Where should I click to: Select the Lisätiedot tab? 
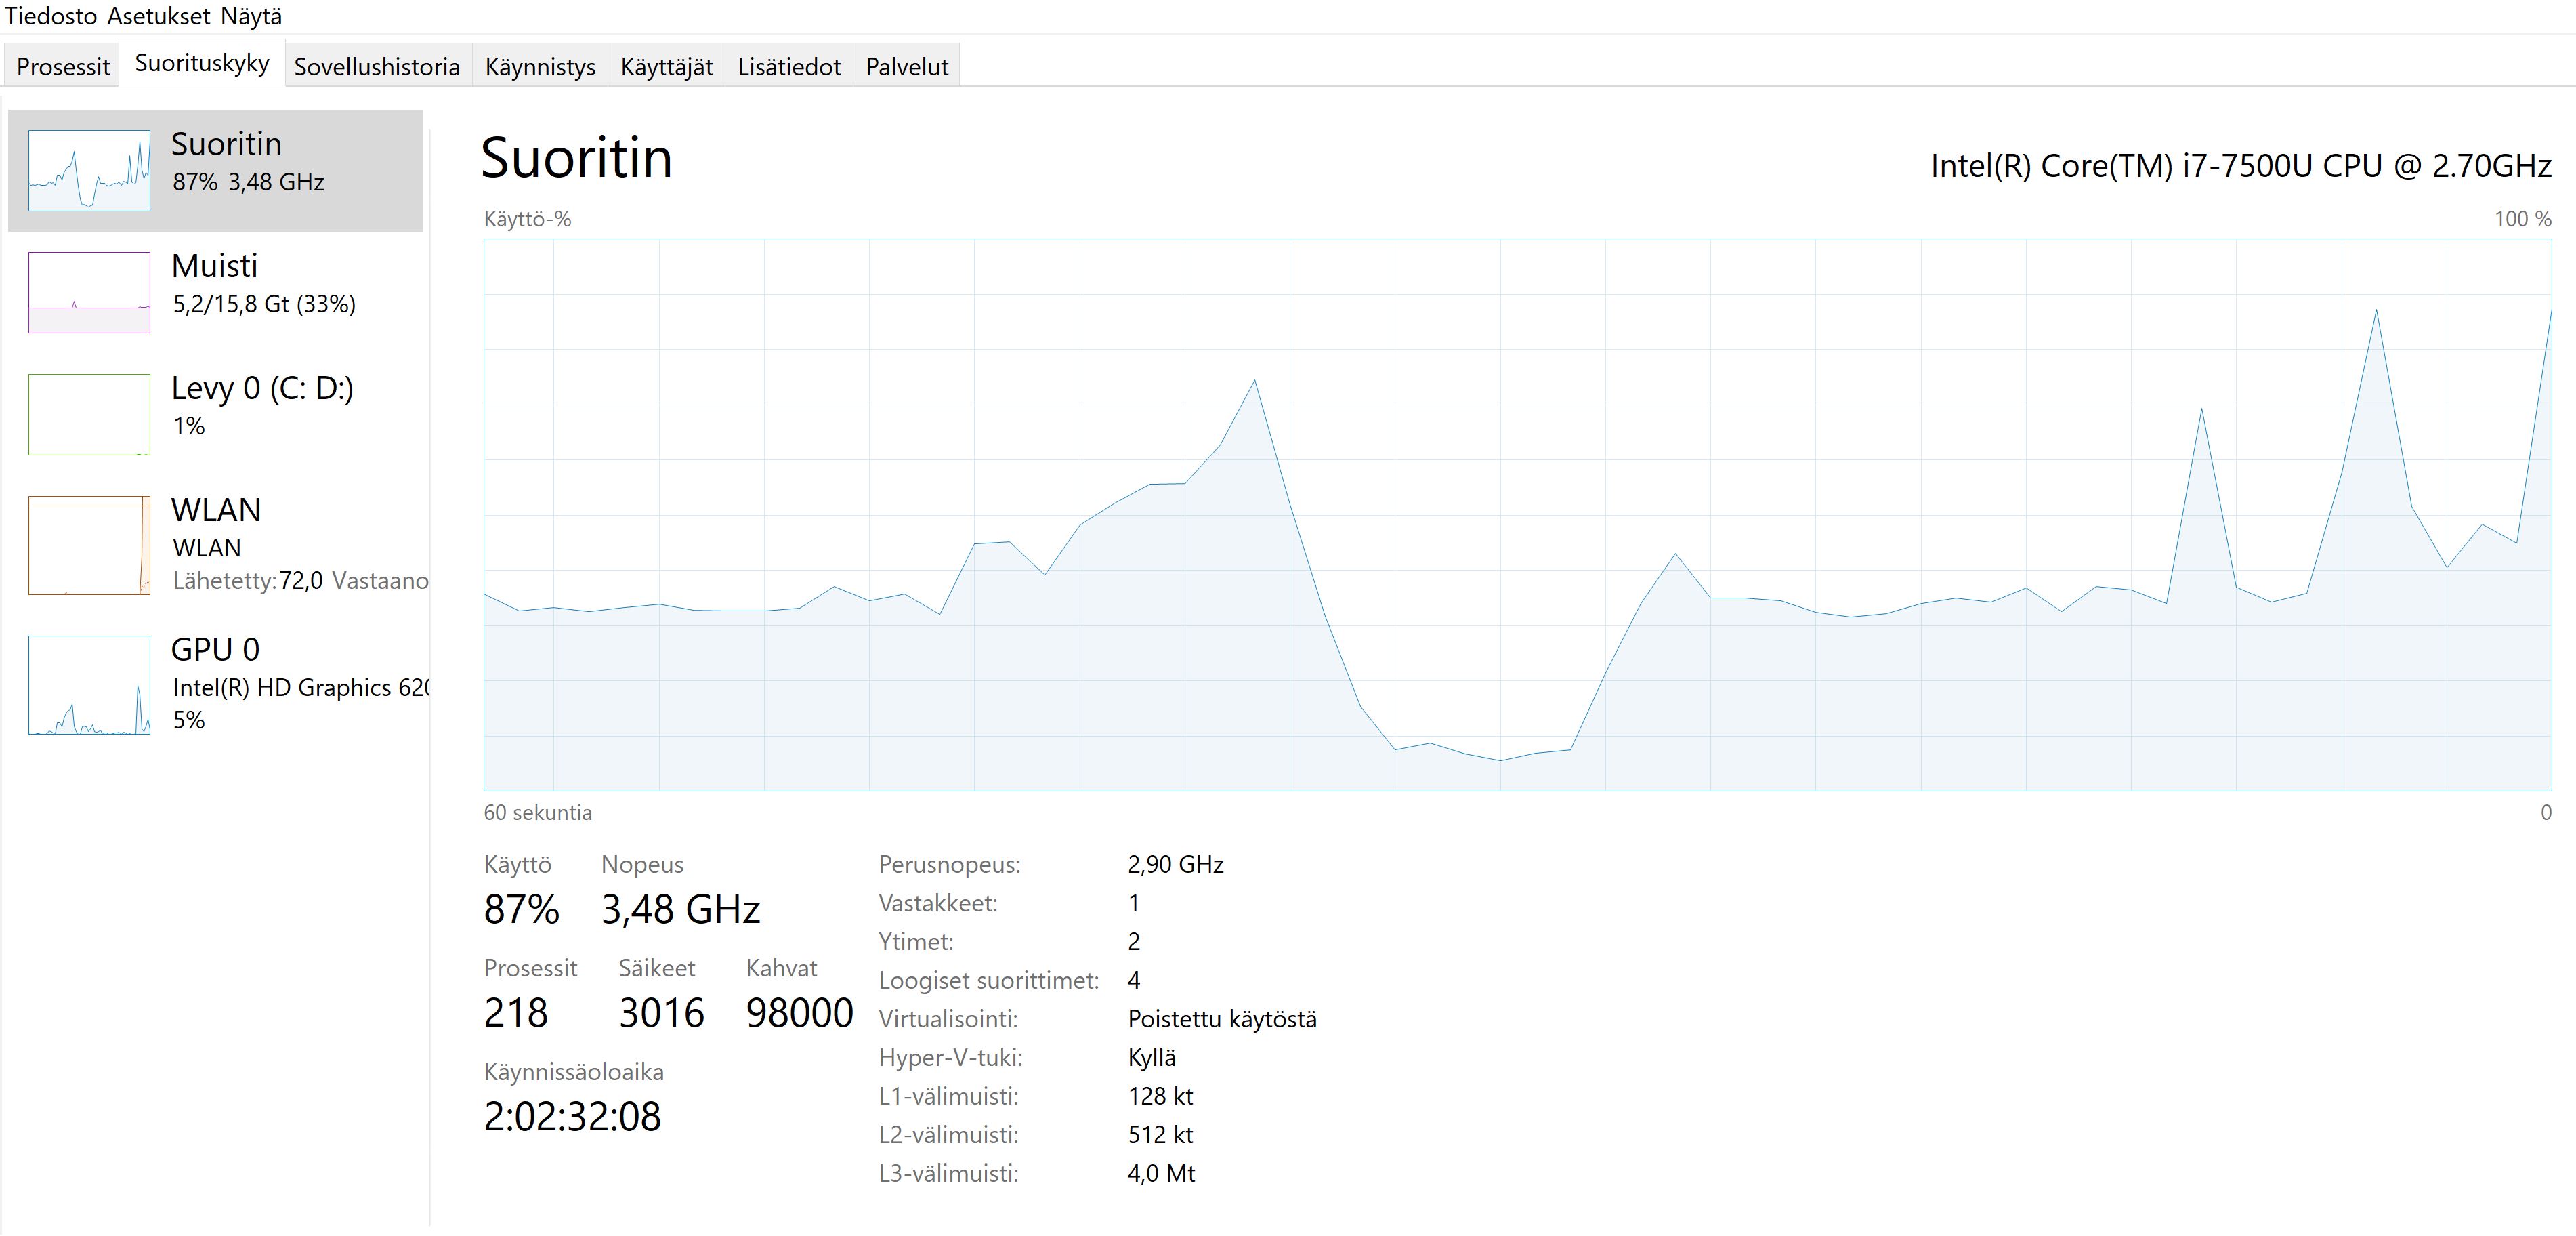click(x=789, y=66)
